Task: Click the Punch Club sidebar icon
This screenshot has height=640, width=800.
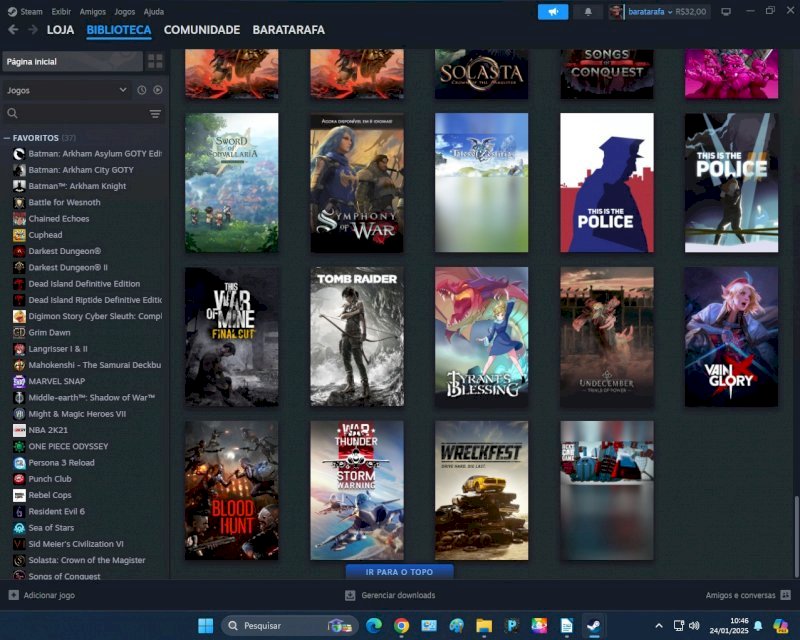Action: (19, 479)
